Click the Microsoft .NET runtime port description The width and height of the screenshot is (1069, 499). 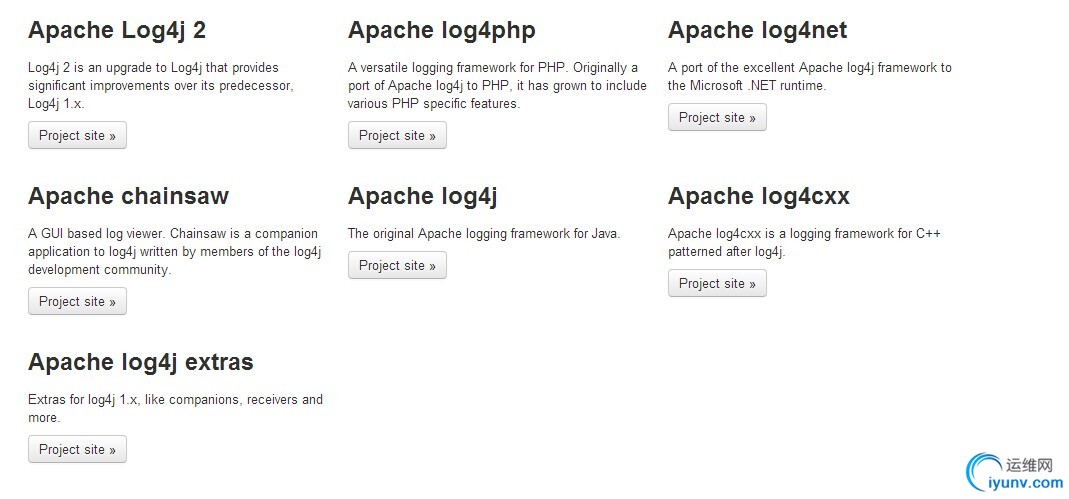tap(809, 77)
